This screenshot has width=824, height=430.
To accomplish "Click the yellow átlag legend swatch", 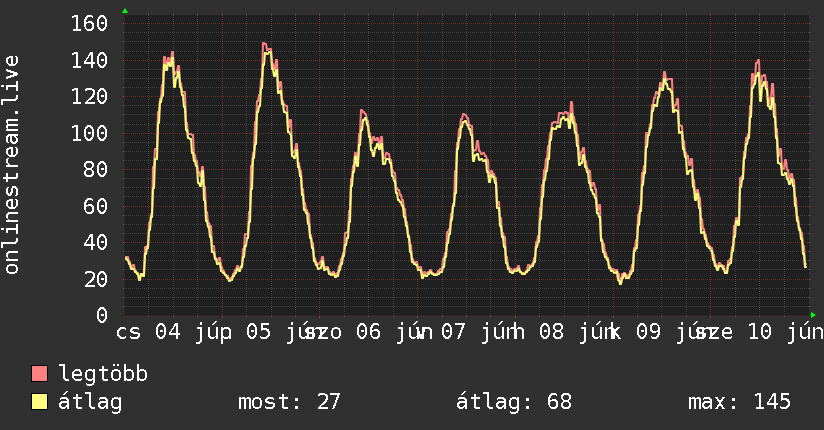I will tap(39, 402).
